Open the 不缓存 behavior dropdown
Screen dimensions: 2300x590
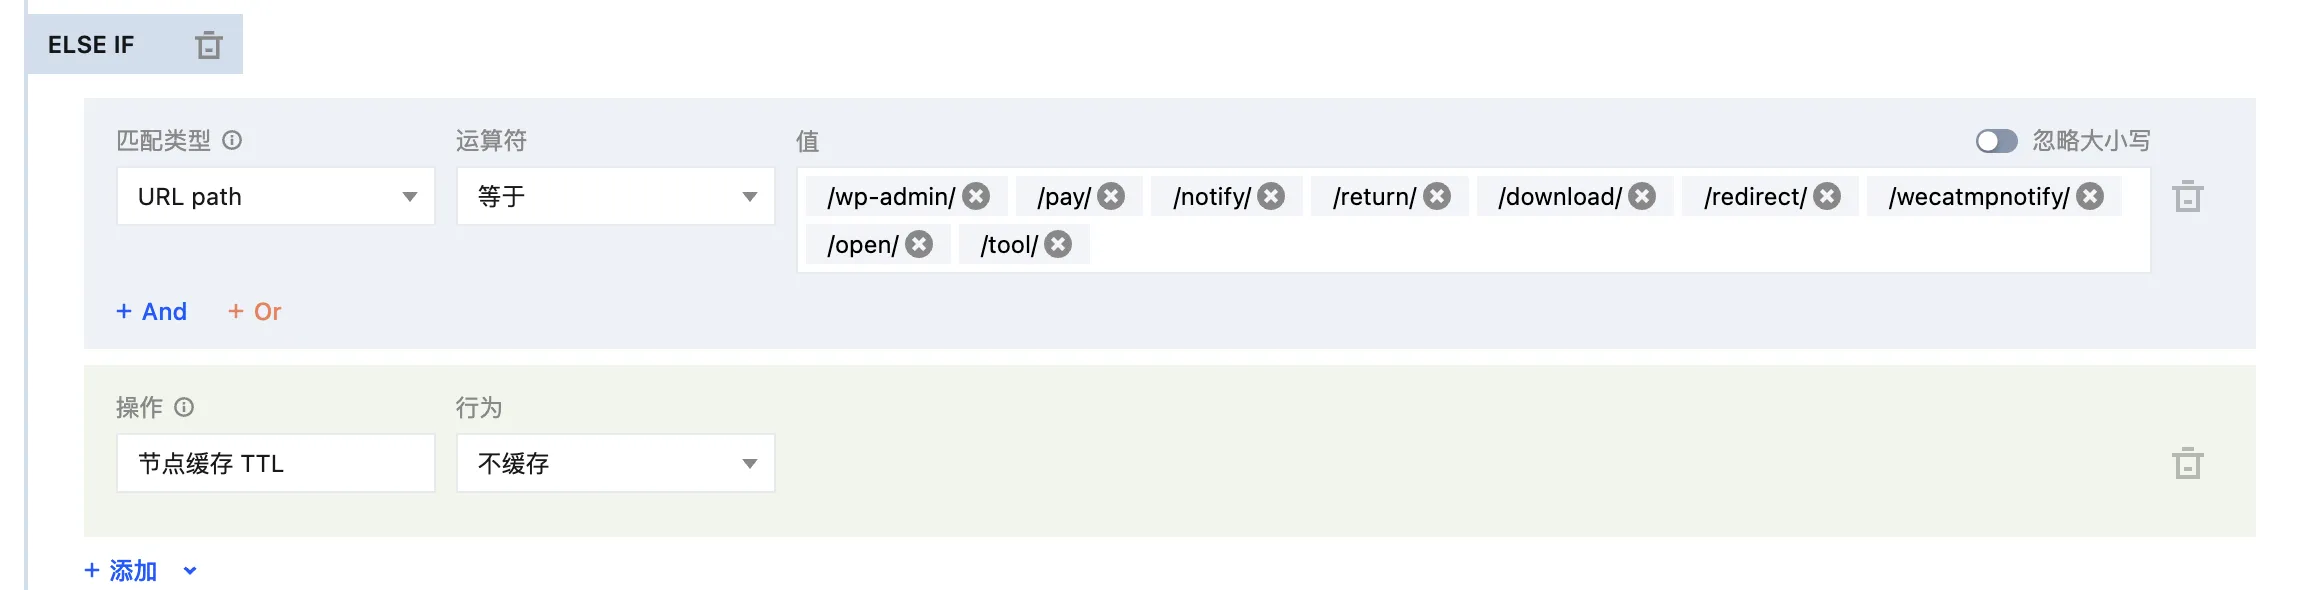coord(615,463)
